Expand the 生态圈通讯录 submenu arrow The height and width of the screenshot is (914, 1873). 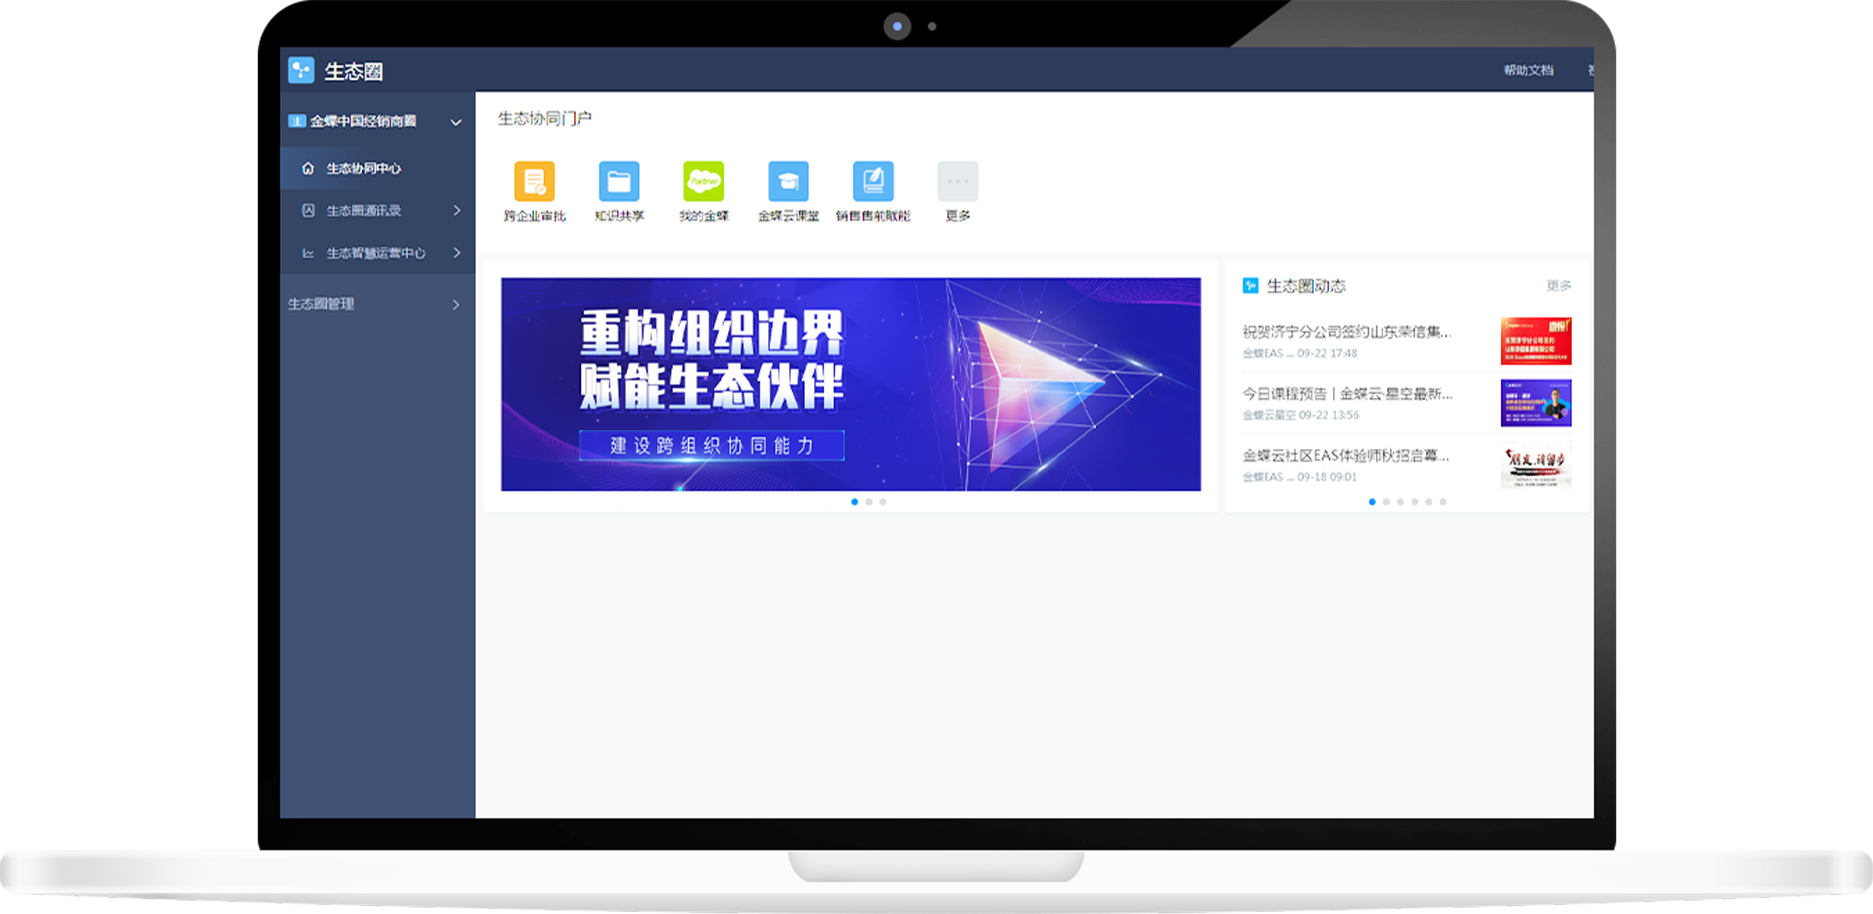tap(457, 210)
